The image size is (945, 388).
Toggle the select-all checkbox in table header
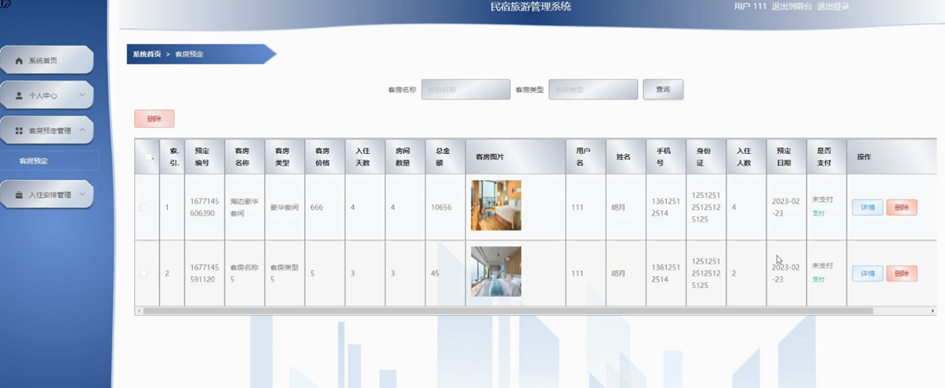[x=148, y=157]
